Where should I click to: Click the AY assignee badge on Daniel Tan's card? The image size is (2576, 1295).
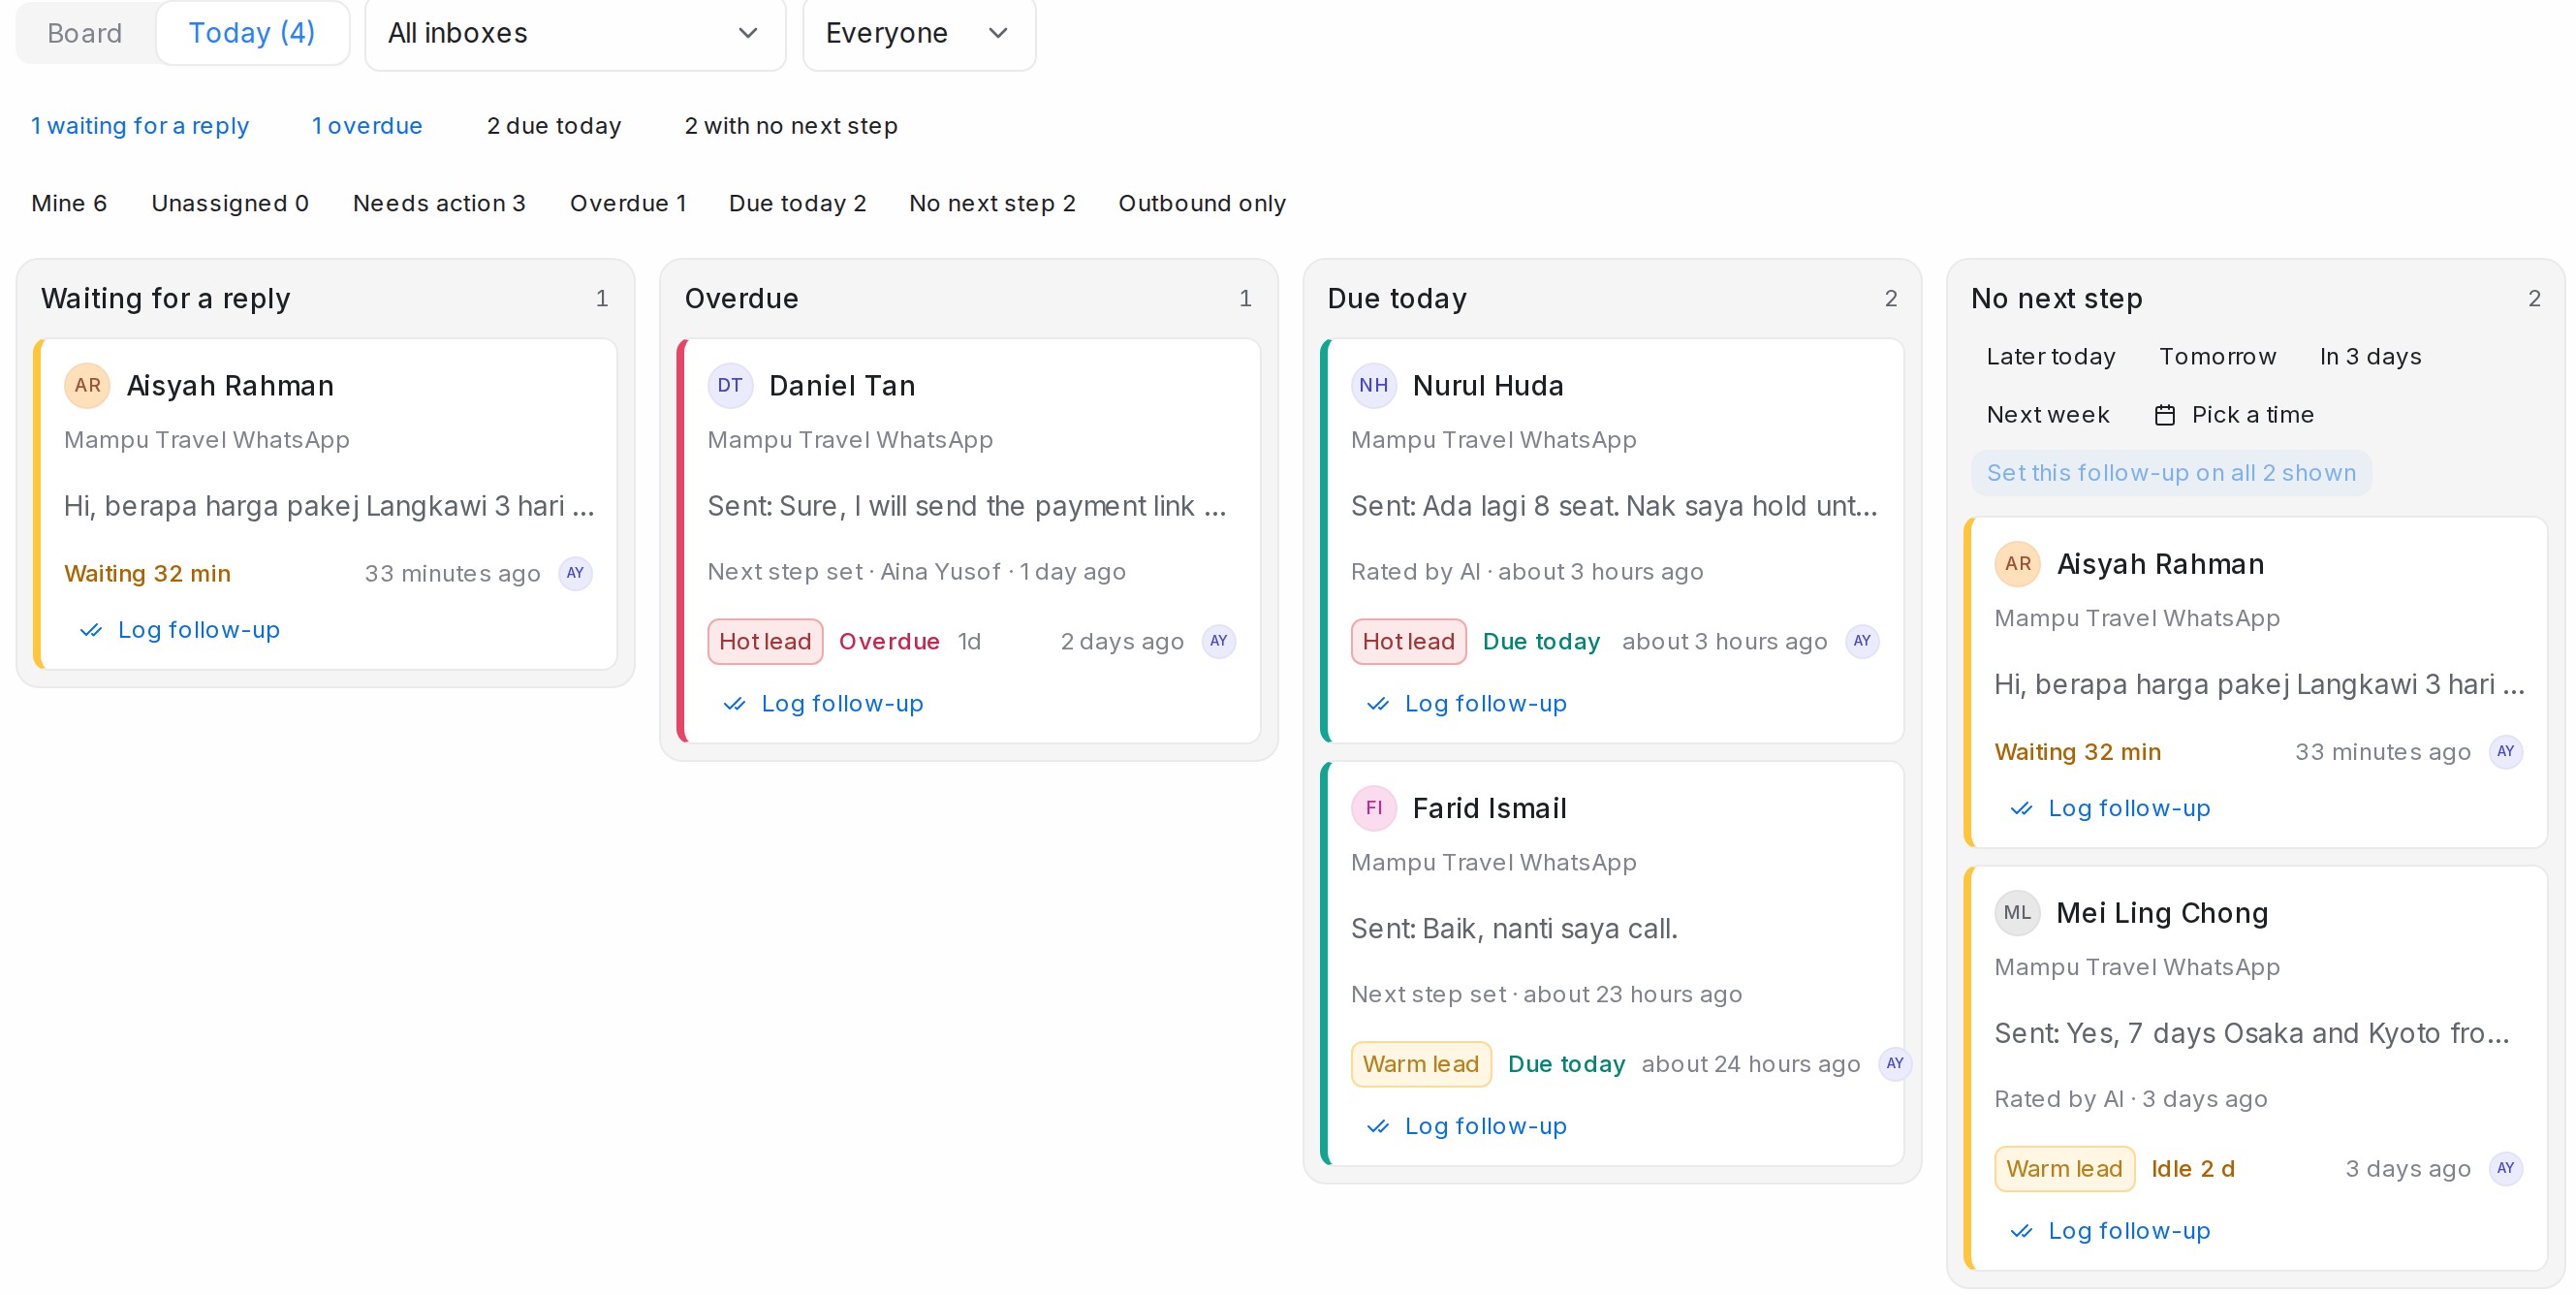1218,641
